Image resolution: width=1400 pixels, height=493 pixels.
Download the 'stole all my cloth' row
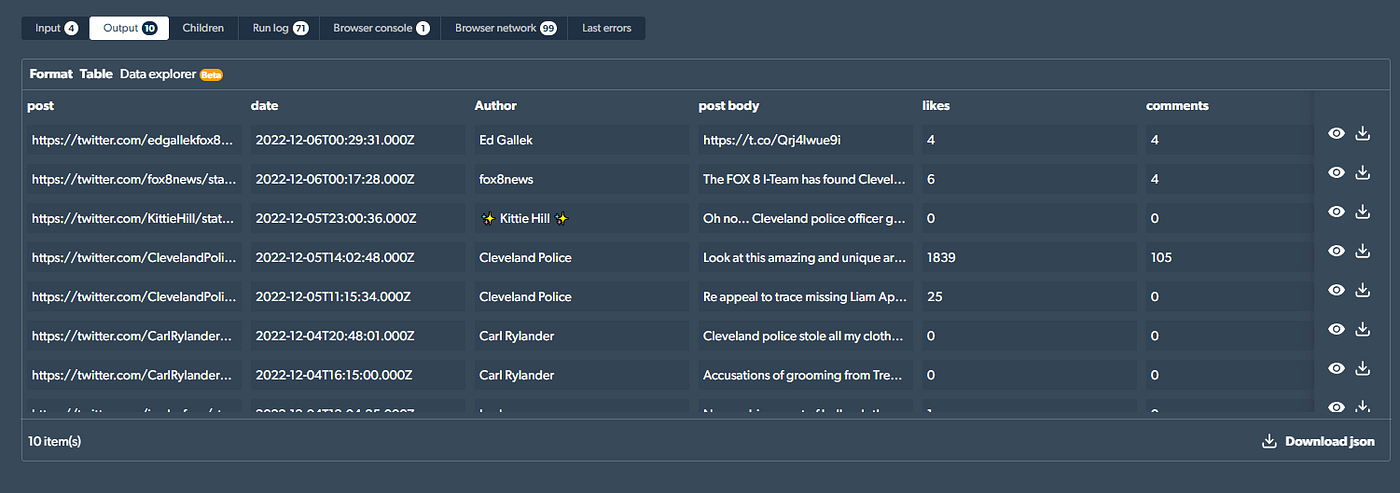tap(1362, 329)
